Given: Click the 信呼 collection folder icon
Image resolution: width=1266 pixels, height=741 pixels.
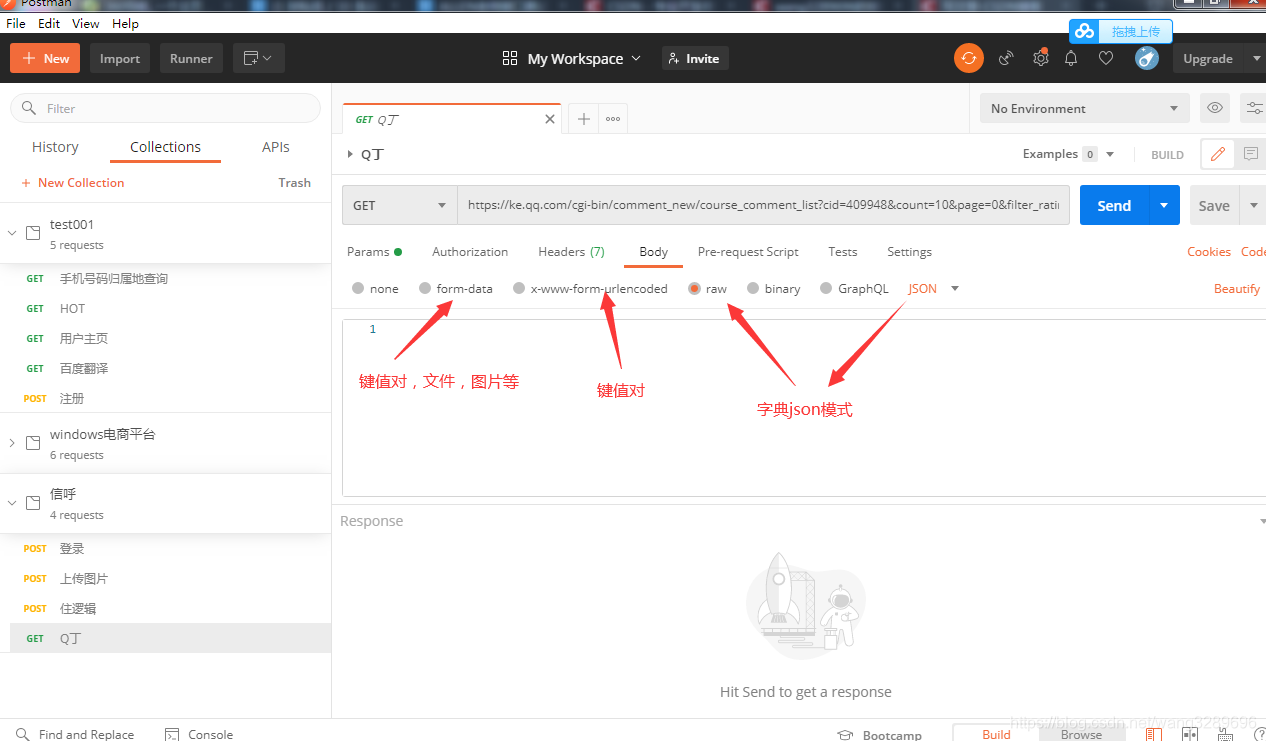Looking at the screenshot, I should 33,503.
